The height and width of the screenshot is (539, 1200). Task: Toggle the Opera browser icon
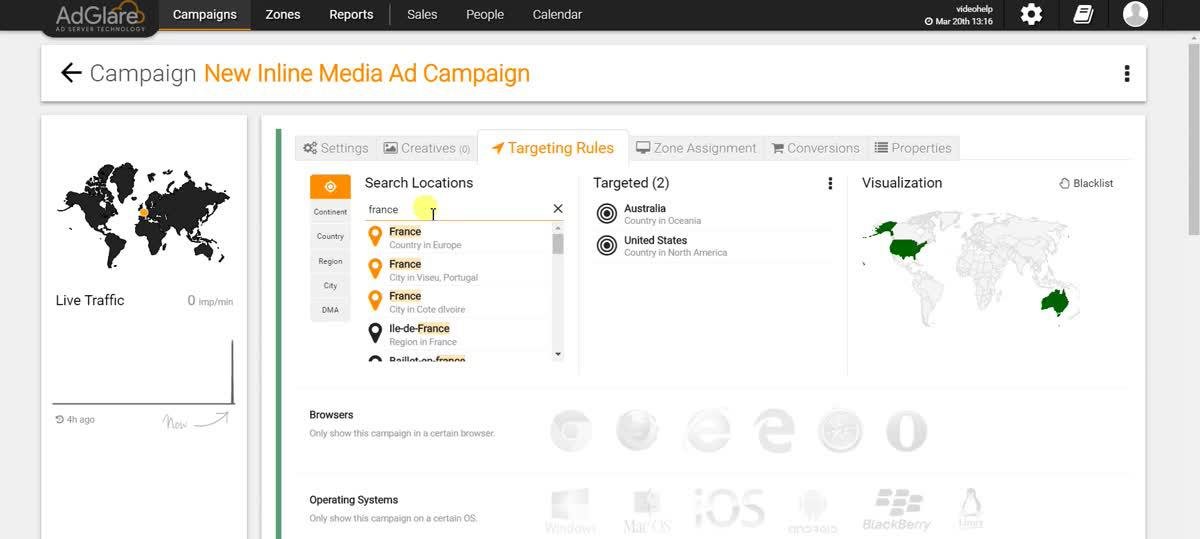[906, 431]
